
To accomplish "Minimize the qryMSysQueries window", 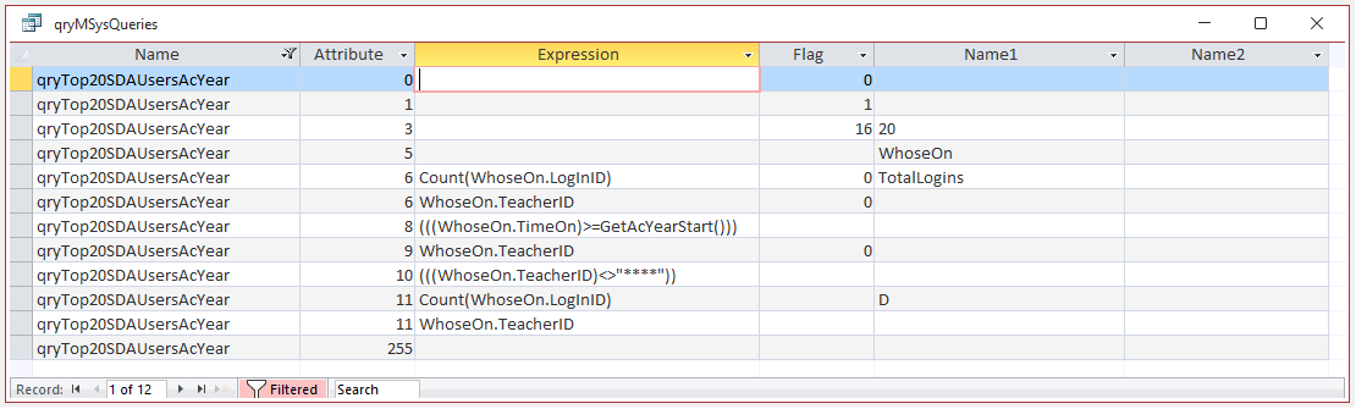I will click(x=1205, y=23).
